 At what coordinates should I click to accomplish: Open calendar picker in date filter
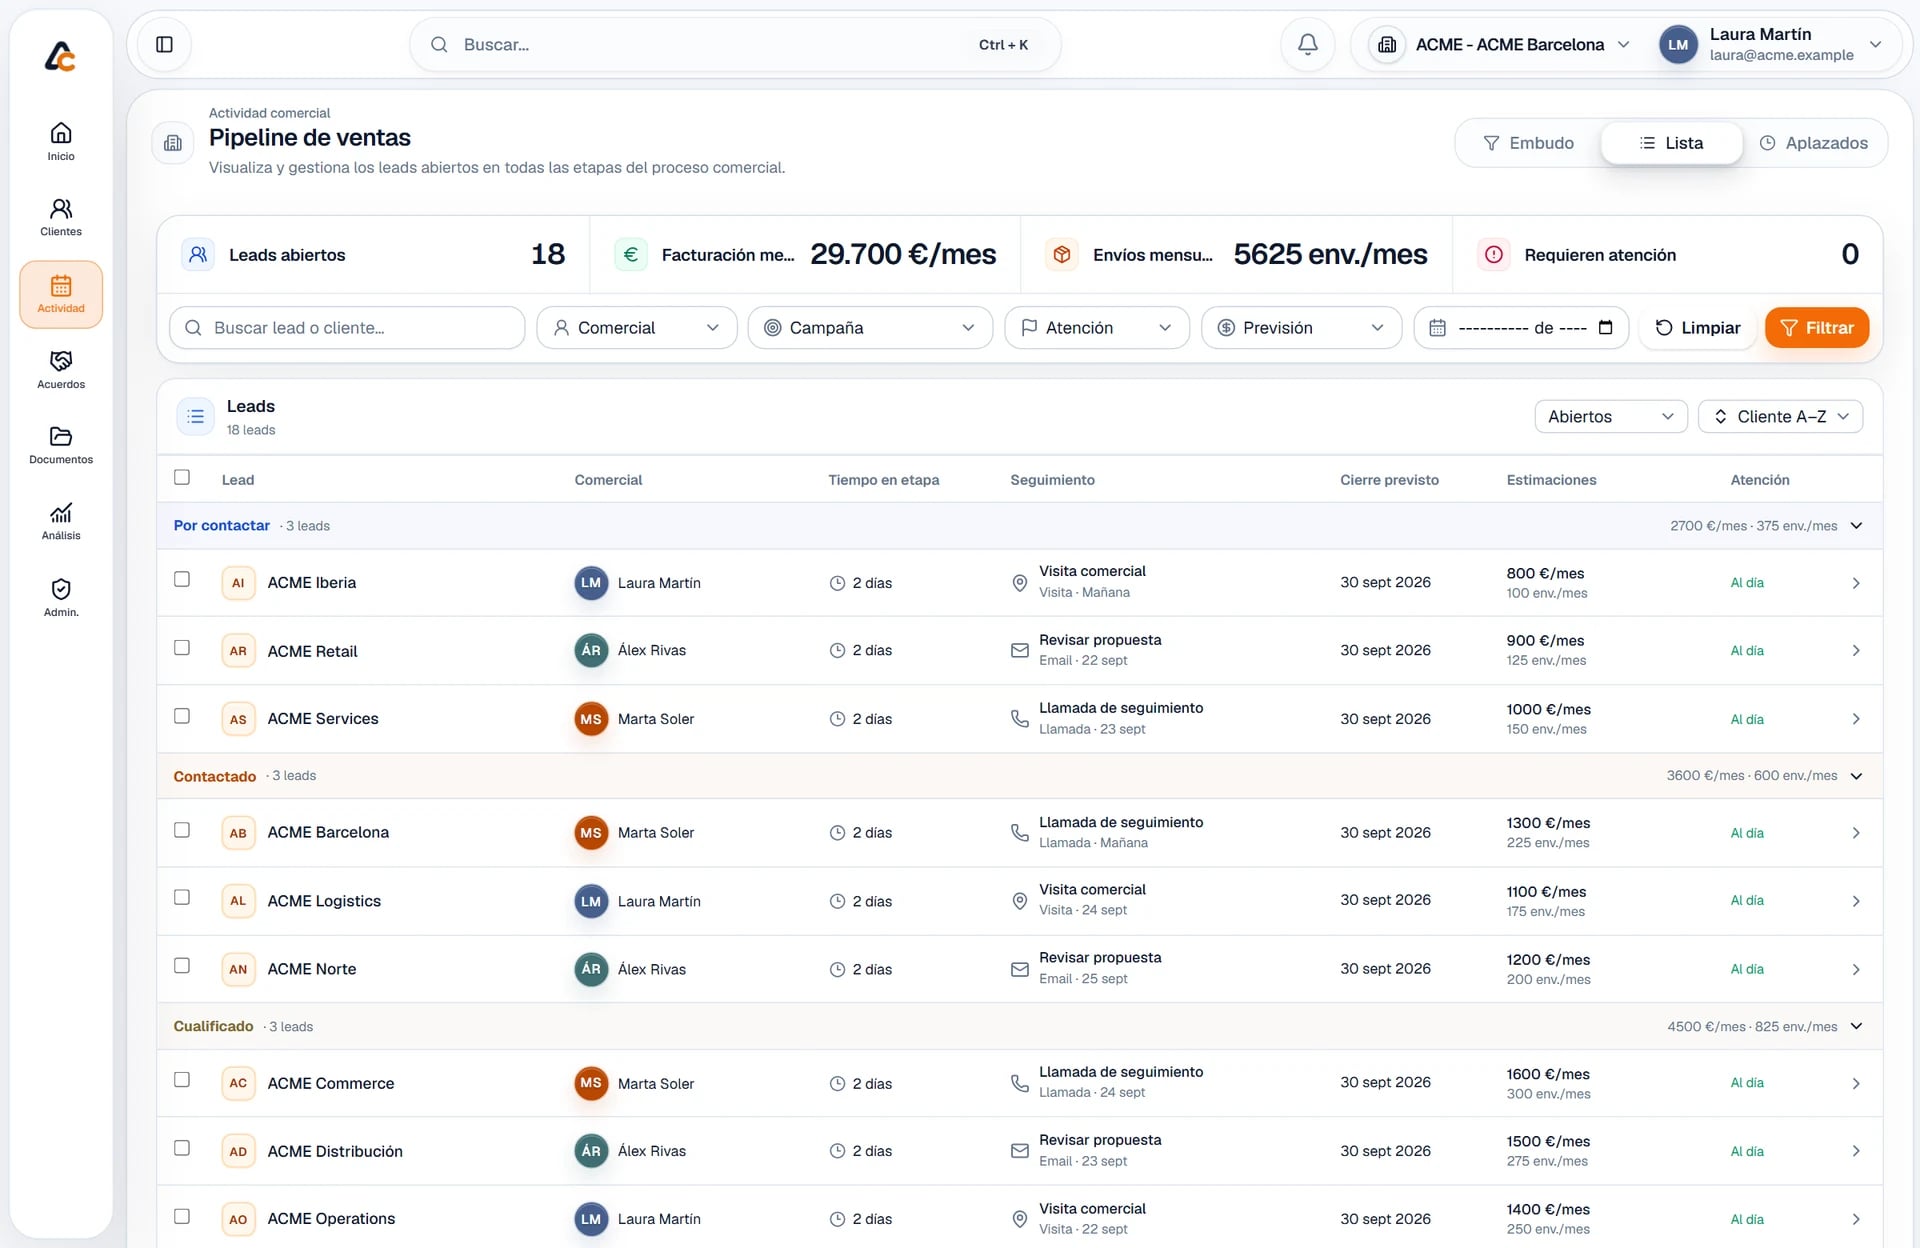[1605, 327]
